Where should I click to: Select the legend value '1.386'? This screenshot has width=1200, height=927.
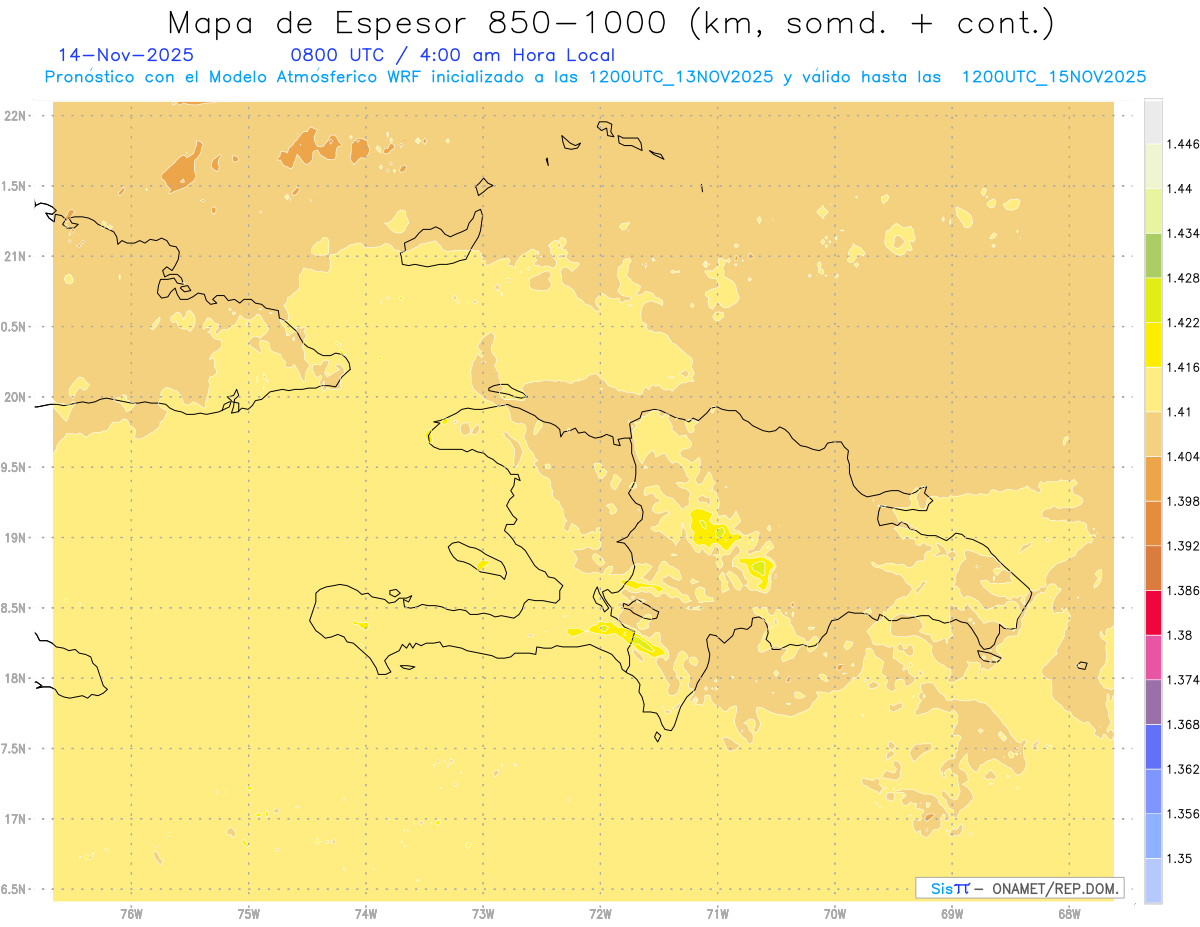pyautogui.click(x=1182, y=591)
